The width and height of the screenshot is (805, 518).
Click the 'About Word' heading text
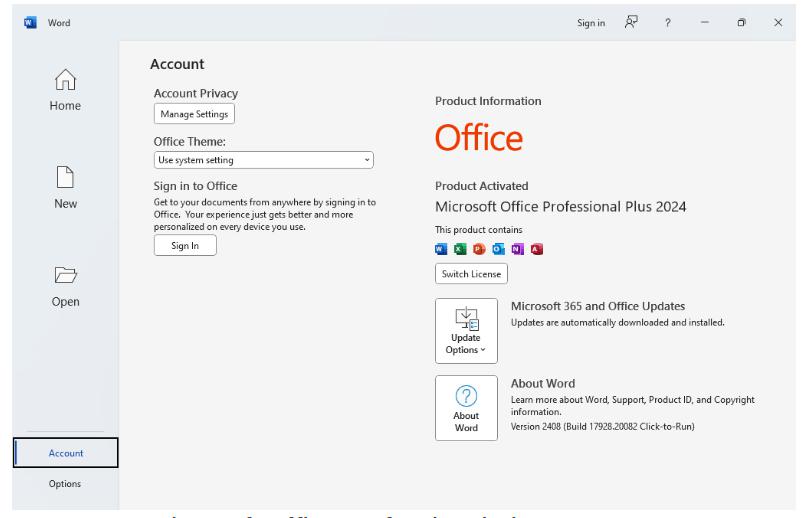tap(543, 383)
